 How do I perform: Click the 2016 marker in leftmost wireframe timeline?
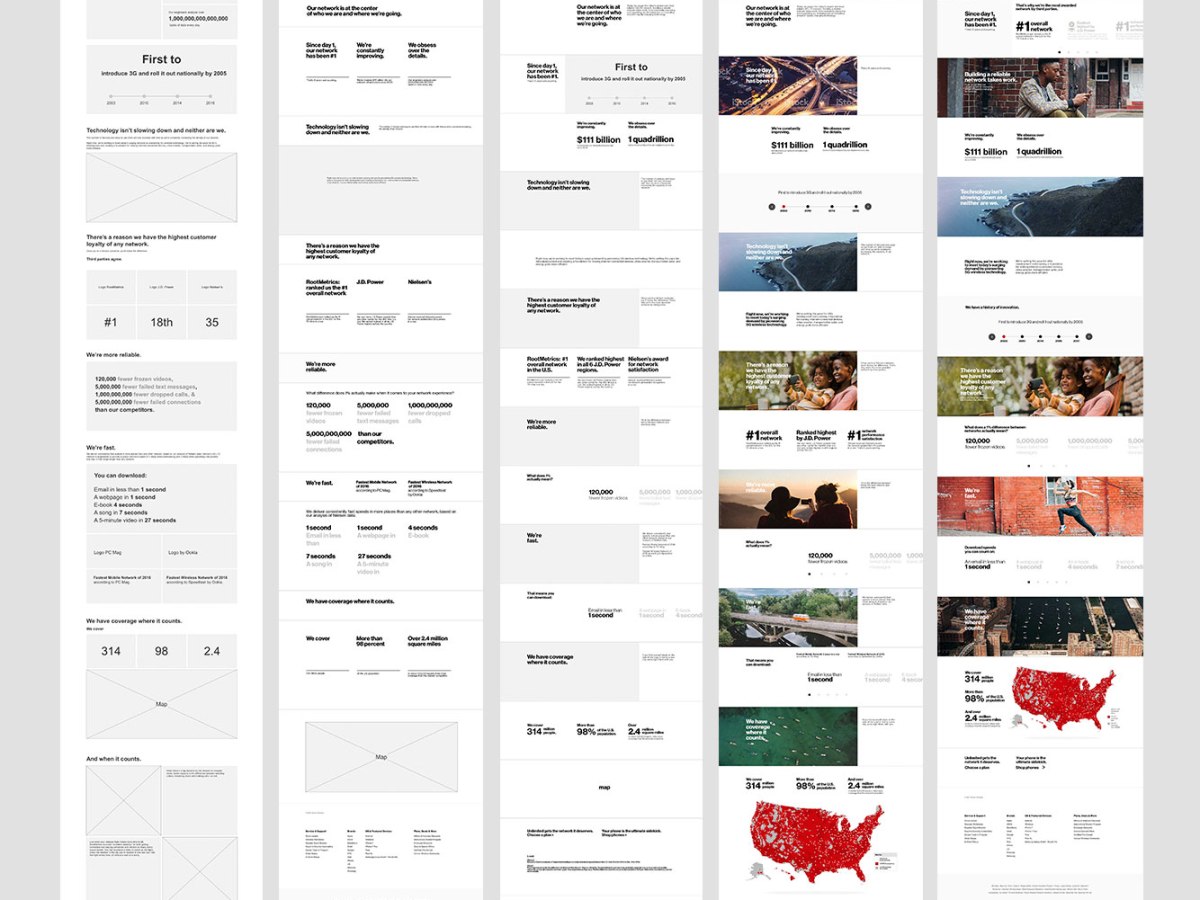click(210, 97)
